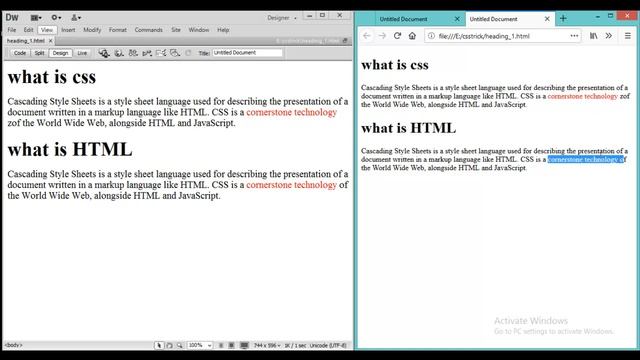Open the Dreamweaver Layout dropdown icon
640x360 pixels.
tap(36, 18)
